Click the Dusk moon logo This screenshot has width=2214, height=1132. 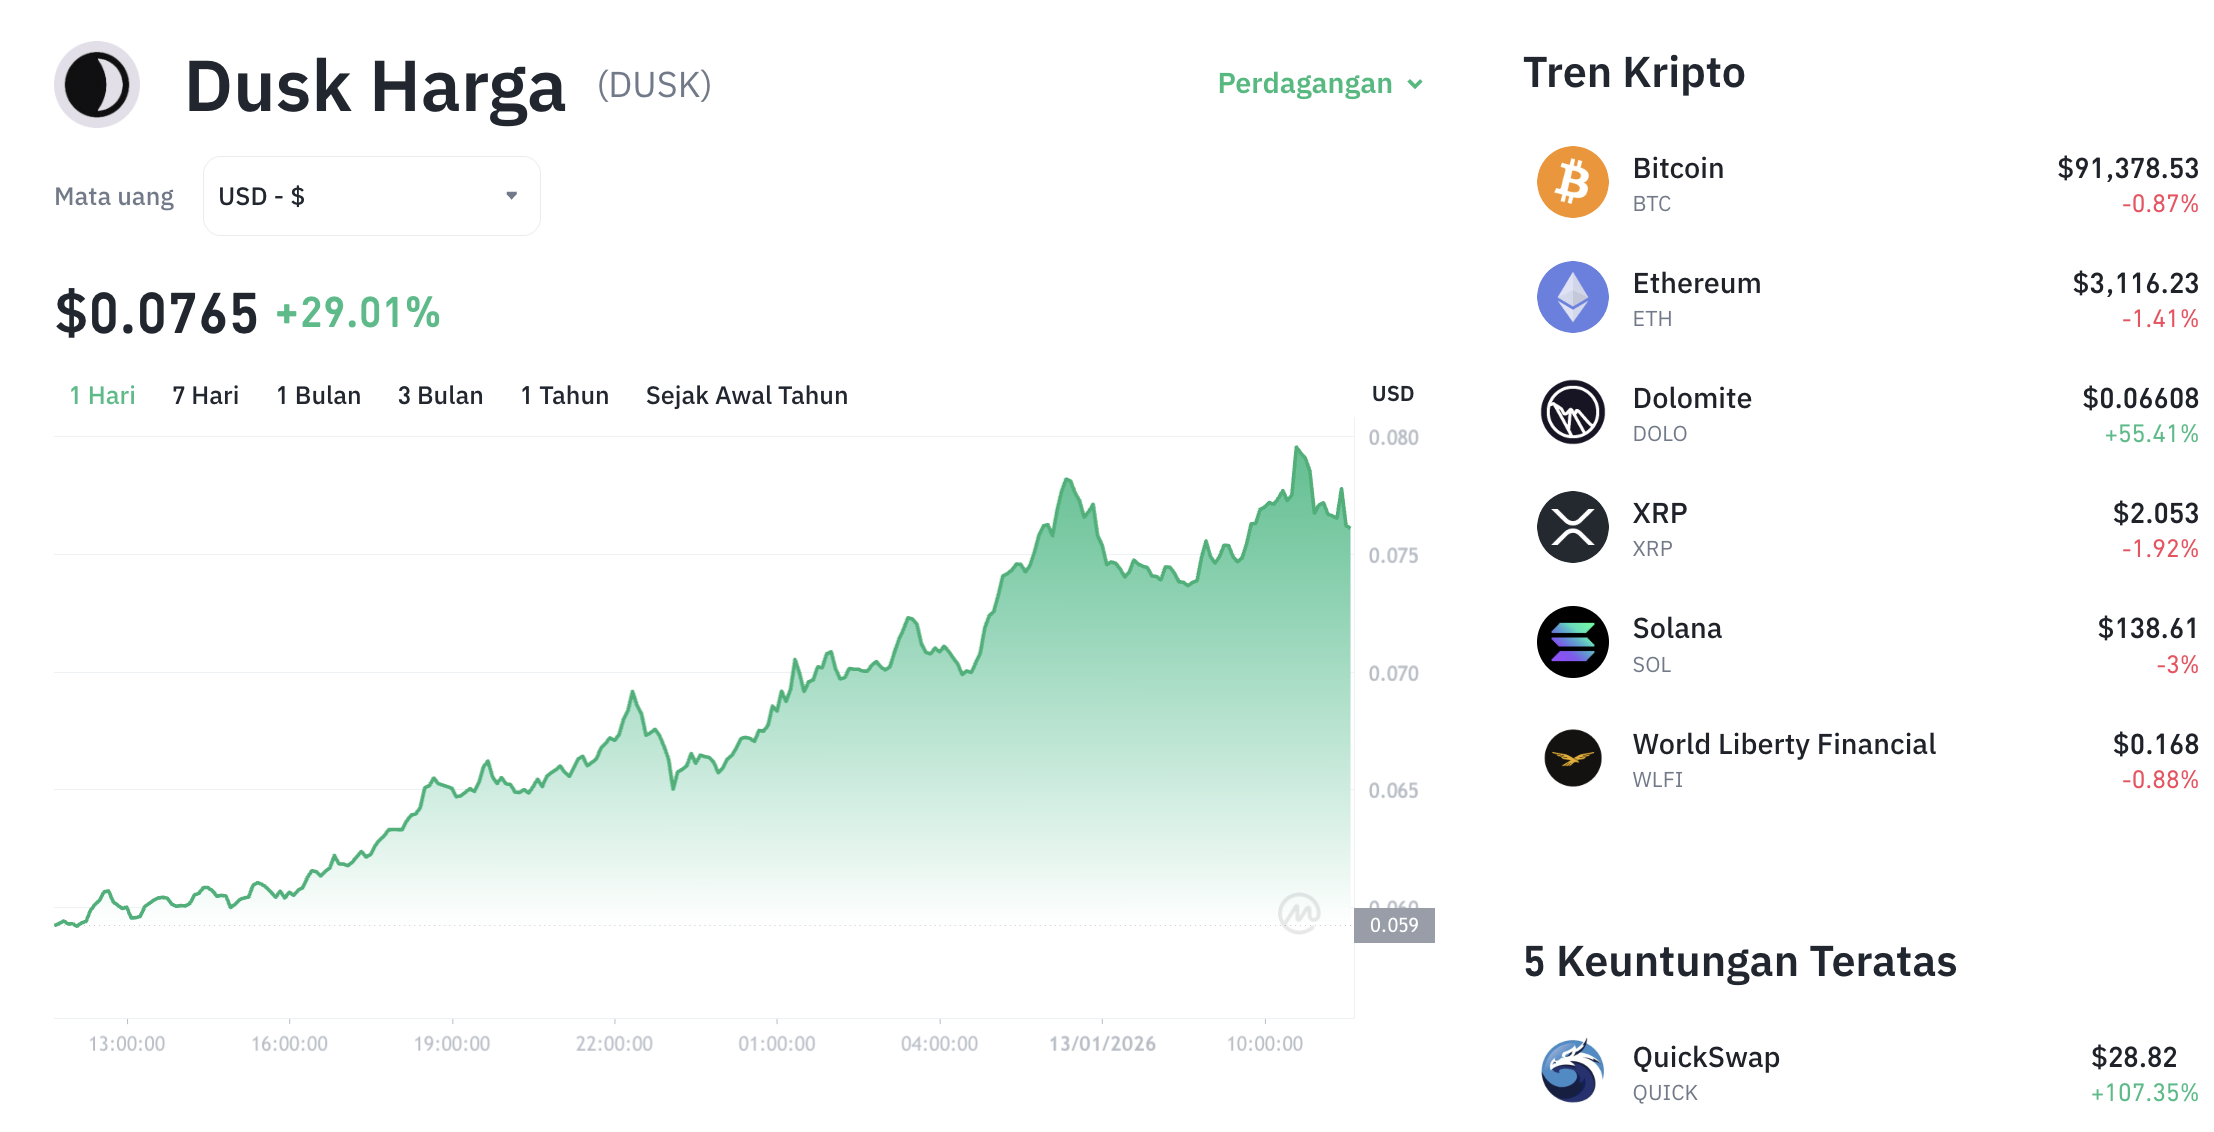pyautogui.click(x=96, y=85)
